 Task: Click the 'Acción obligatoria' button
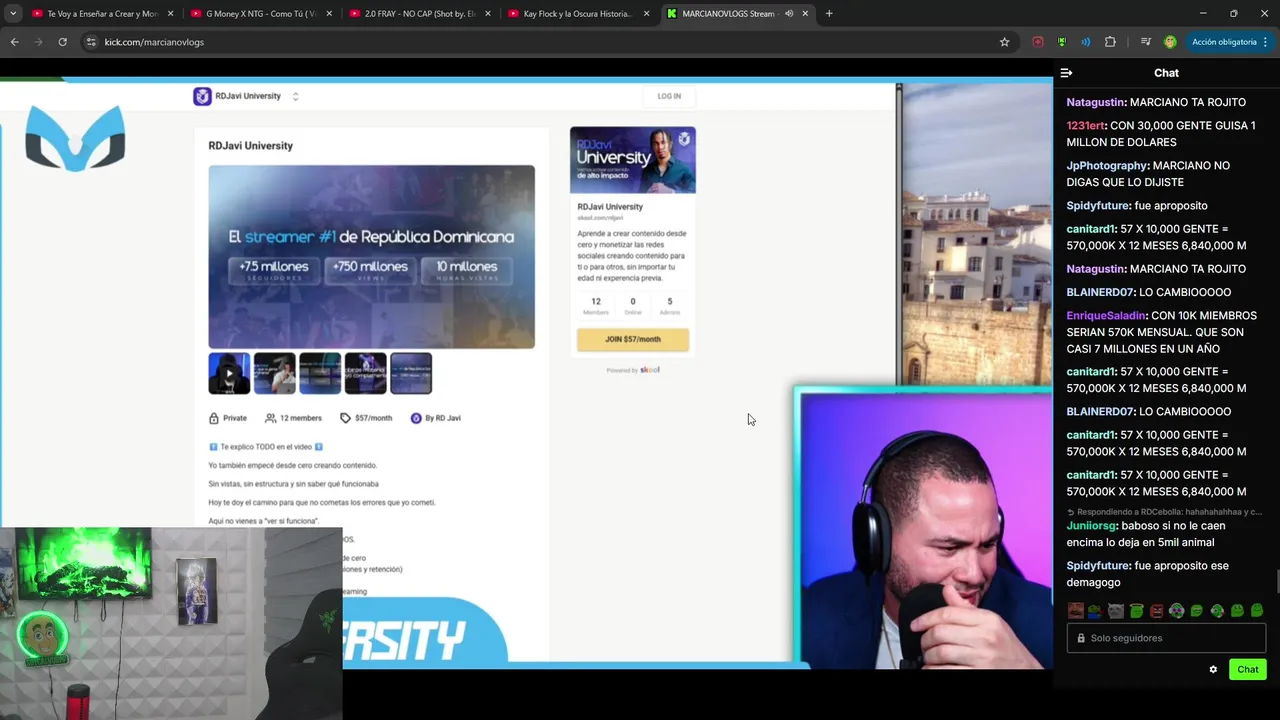pyautogui.click(x=1223, y=42)
